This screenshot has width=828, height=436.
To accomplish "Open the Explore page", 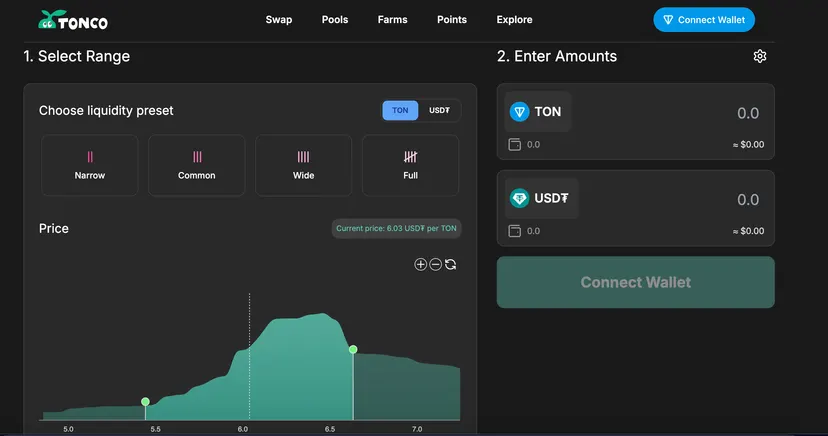I will (514, 20).
